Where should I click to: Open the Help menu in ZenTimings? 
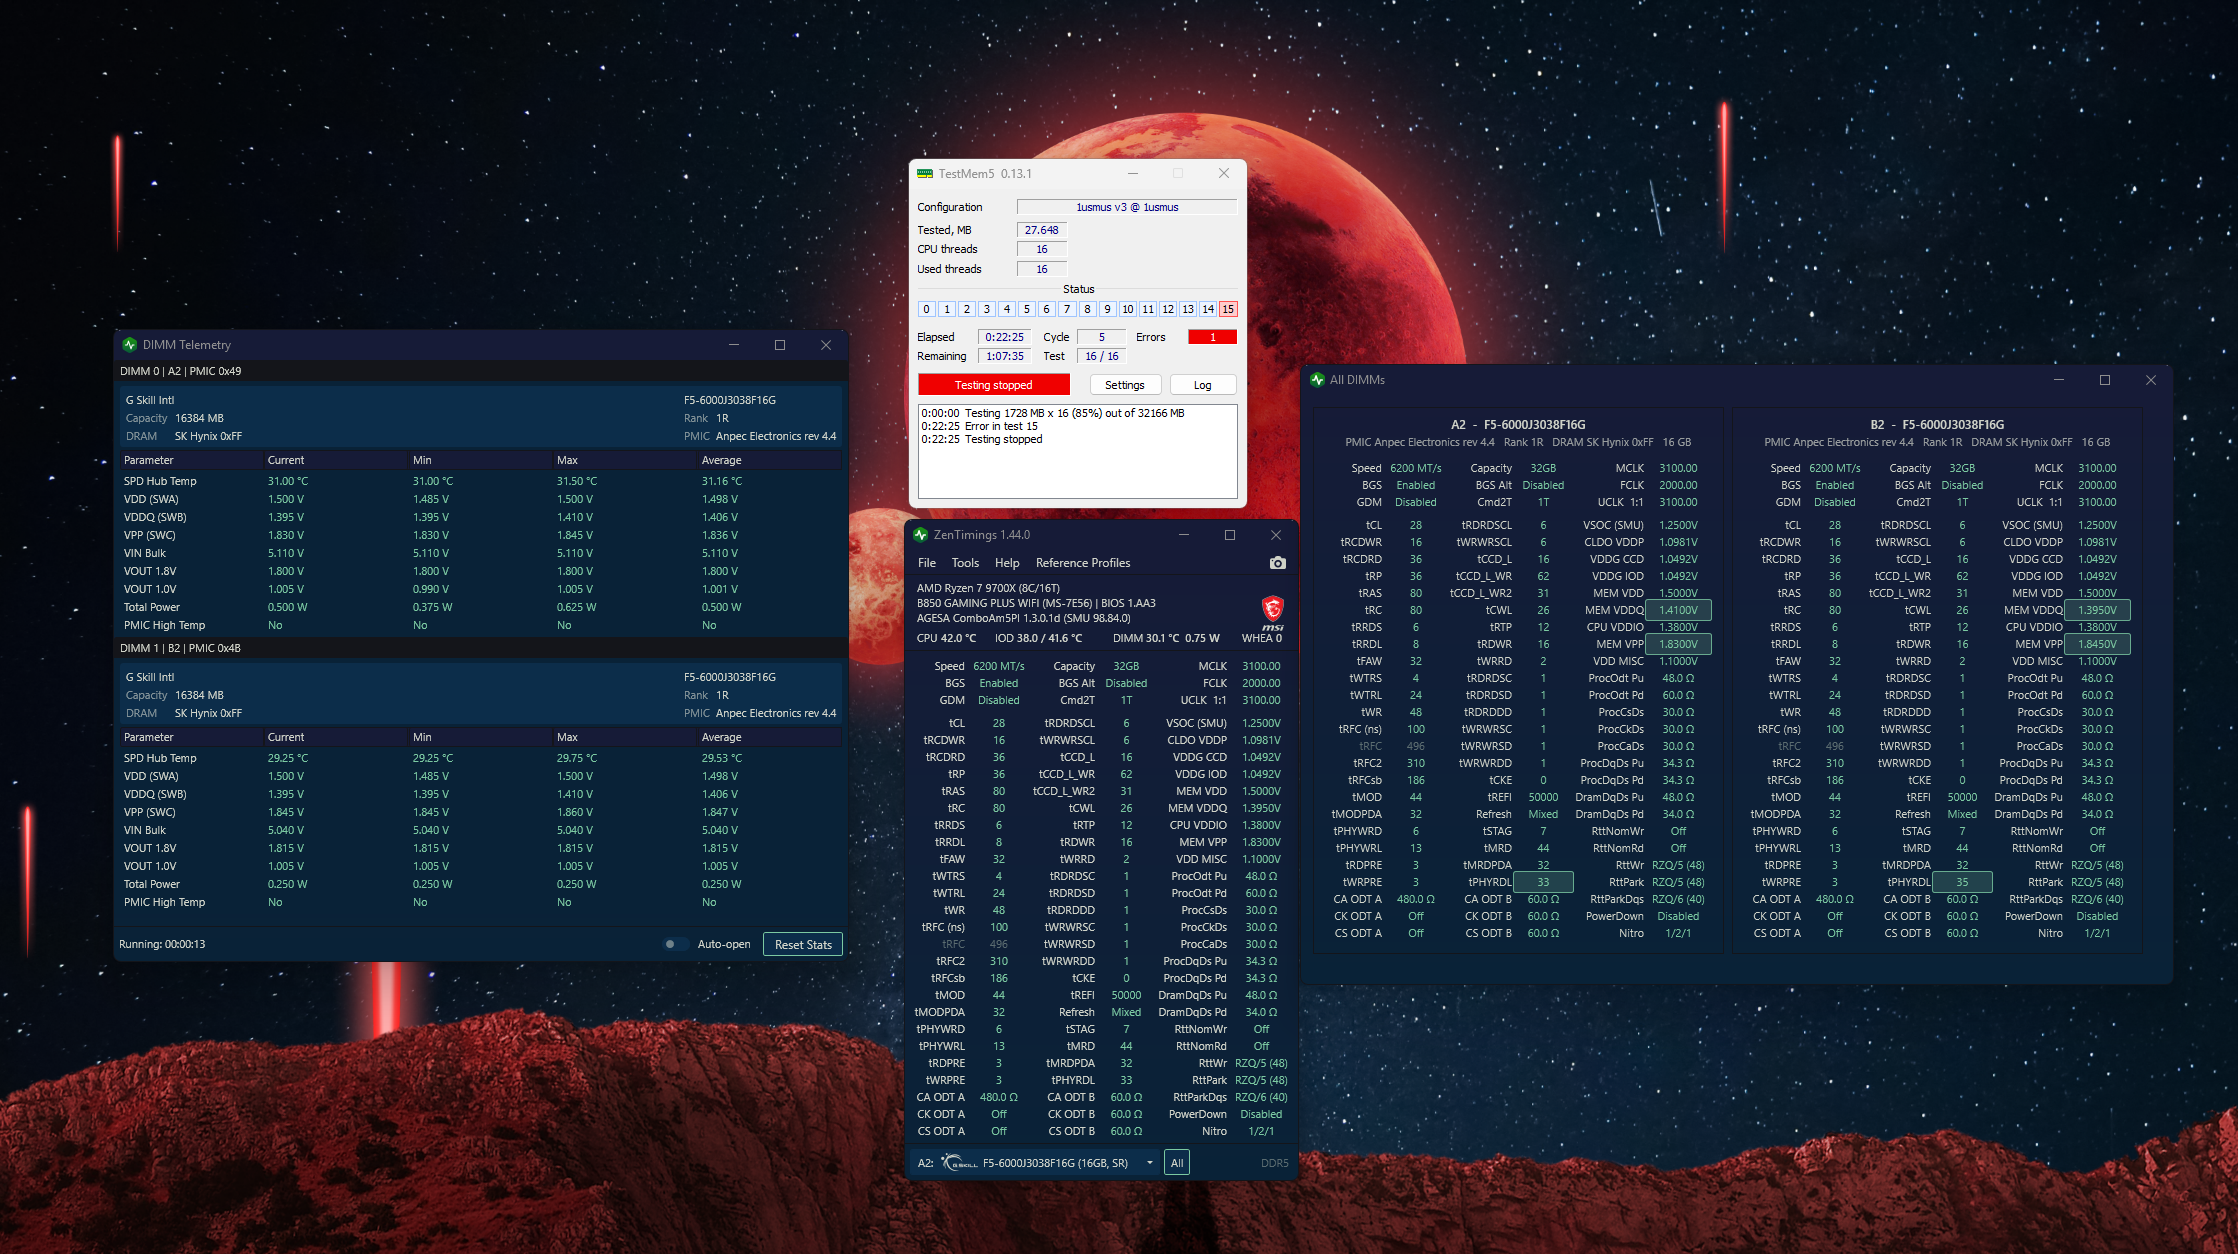coord(1007,563)
